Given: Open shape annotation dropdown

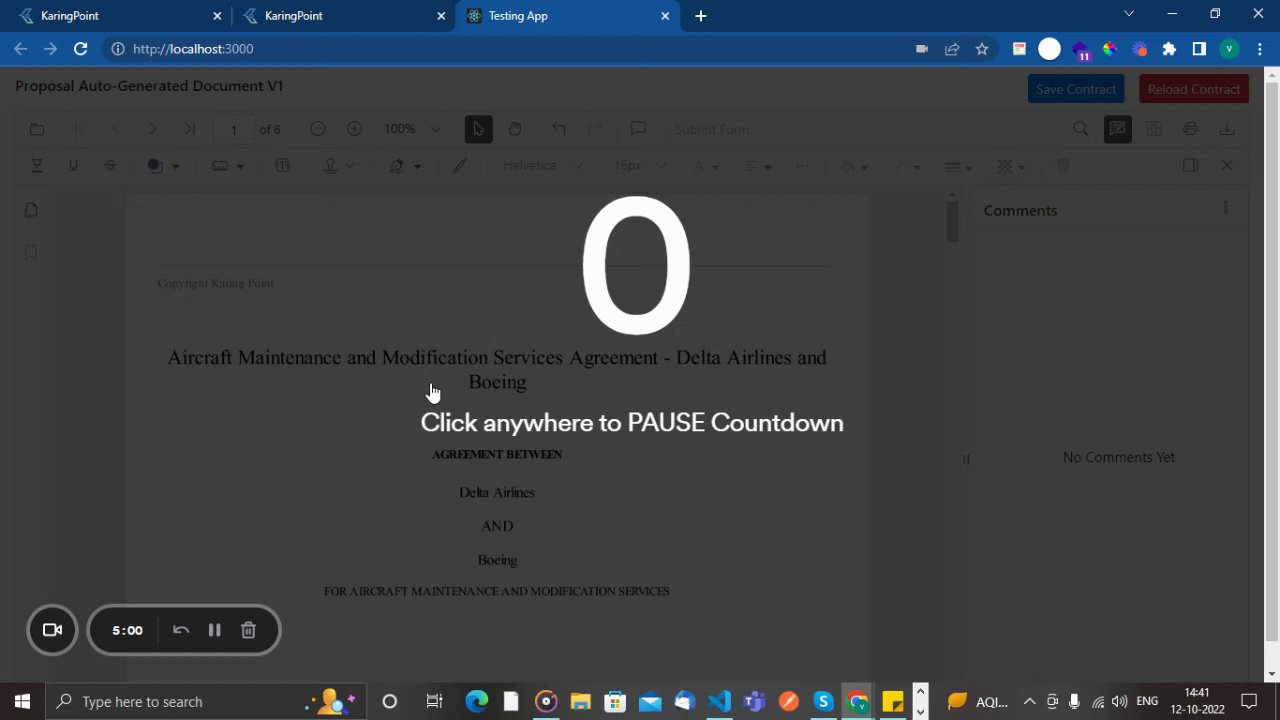Looking at the screenshot, I should click(162, 166).
